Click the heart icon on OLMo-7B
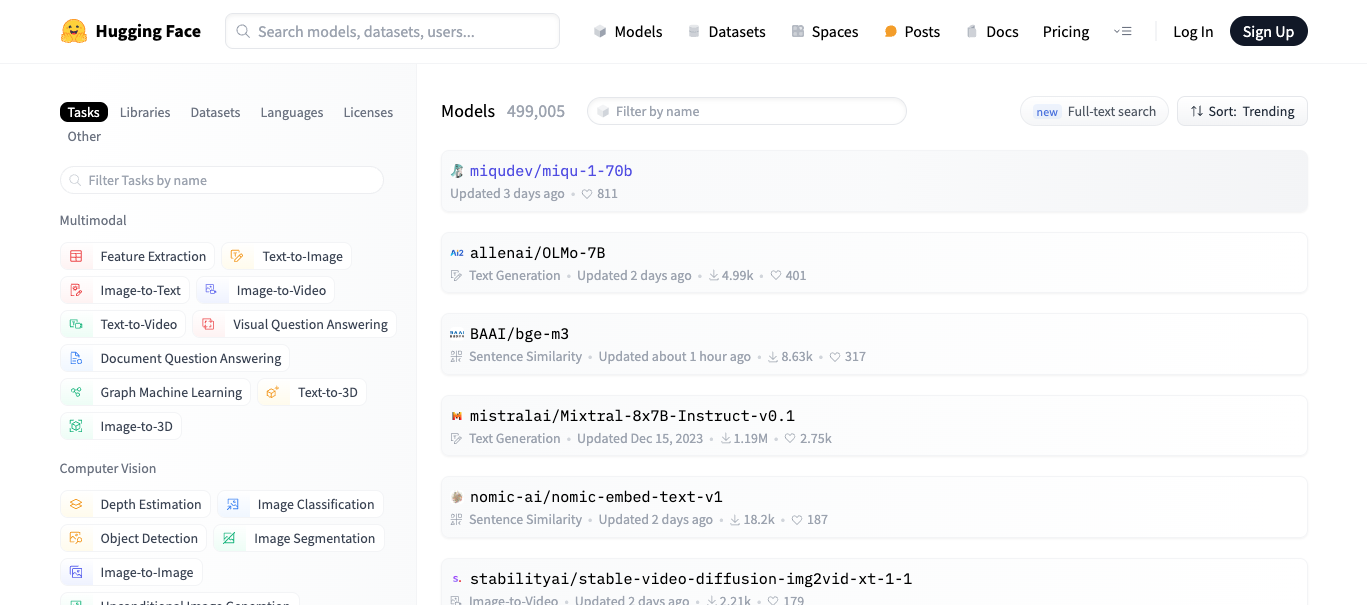This screenshot has height=605, width=1367. click(776, 275)
